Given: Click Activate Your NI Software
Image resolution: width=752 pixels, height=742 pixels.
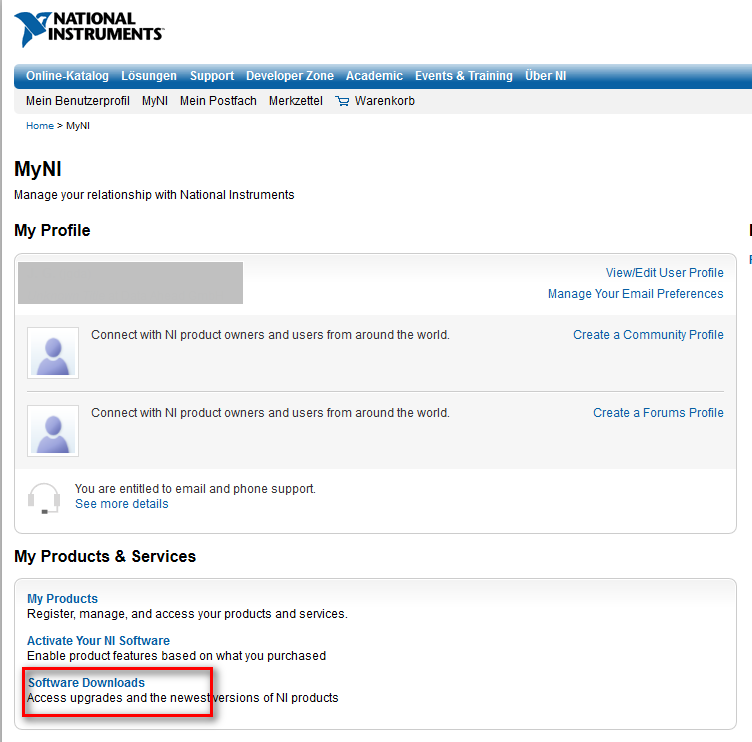Looking at the screenshot, I should coord(98,641).
